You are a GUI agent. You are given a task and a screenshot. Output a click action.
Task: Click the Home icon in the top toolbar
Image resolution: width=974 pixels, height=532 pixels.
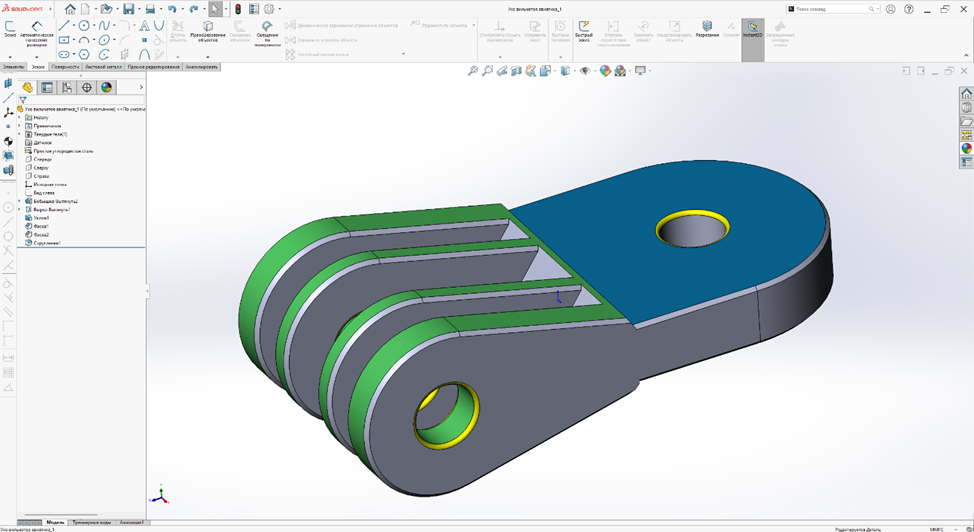pyautogui.click(x=70, y=9)
